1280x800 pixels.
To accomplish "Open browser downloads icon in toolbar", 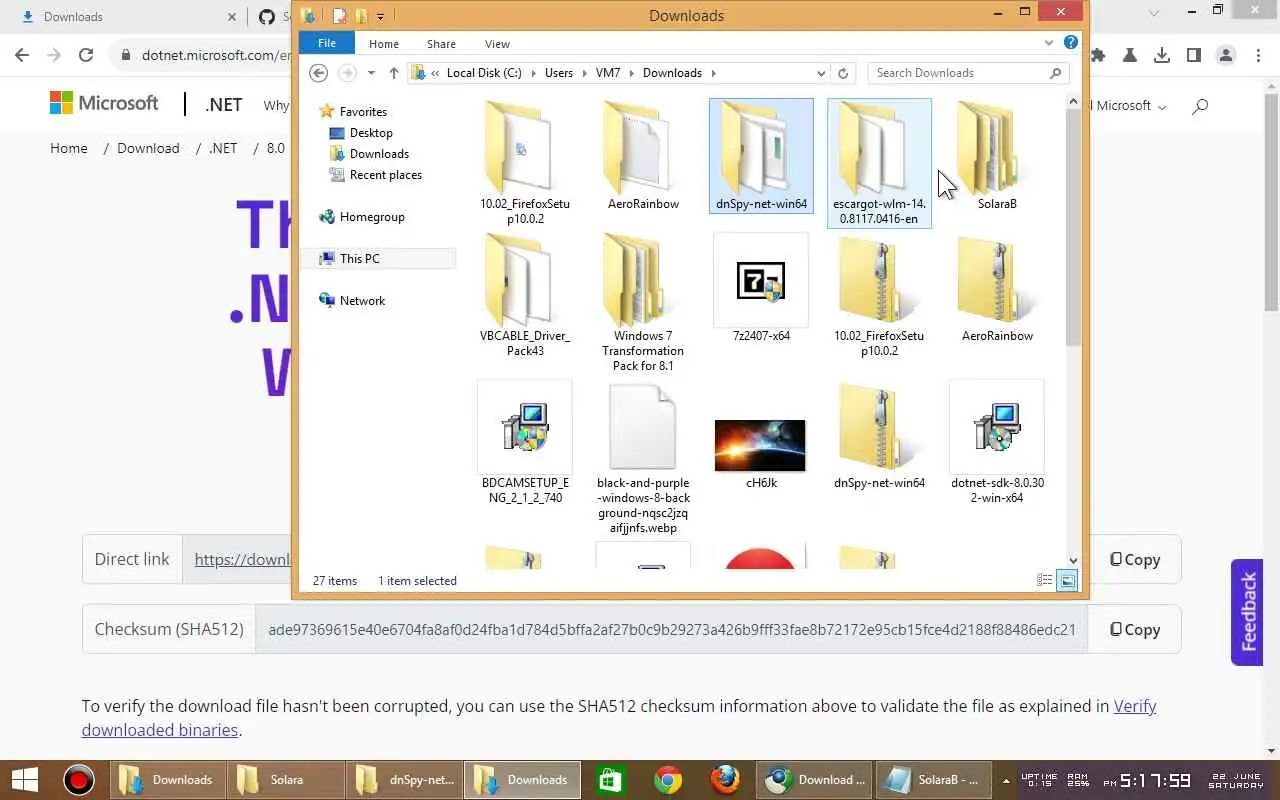I will (1162, 56).
